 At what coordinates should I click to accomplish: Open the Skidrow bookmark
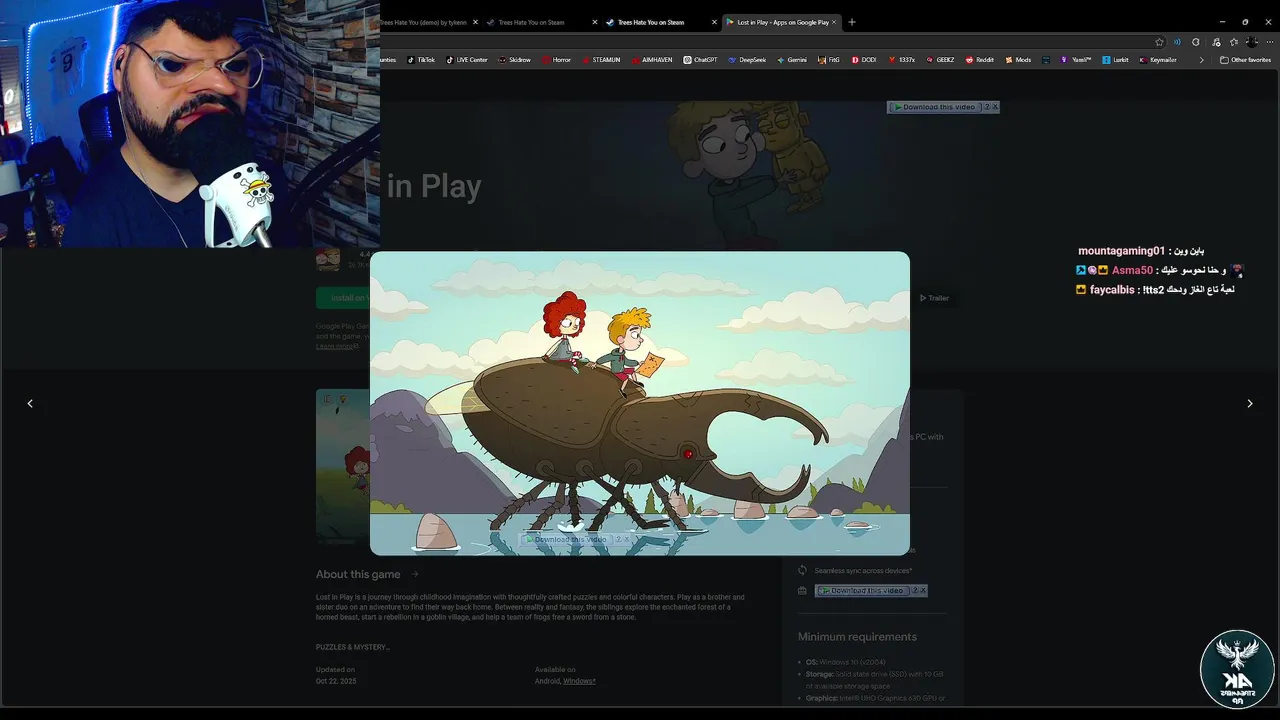[x=514, y=60]
